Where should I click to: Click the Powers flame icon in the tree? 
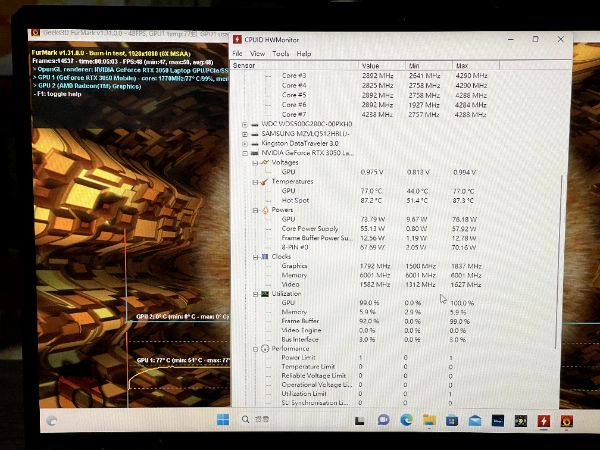click(265, 210)
